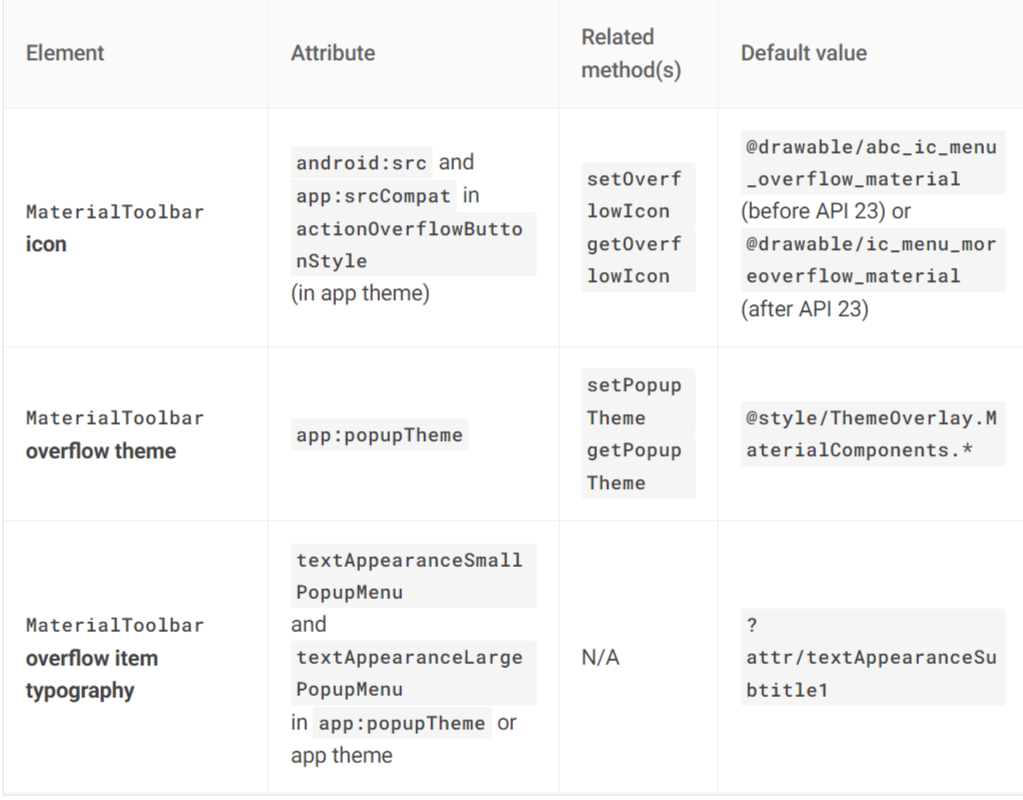Click the bold "overflow theme" element label
1023x800 pixels.
100,451
